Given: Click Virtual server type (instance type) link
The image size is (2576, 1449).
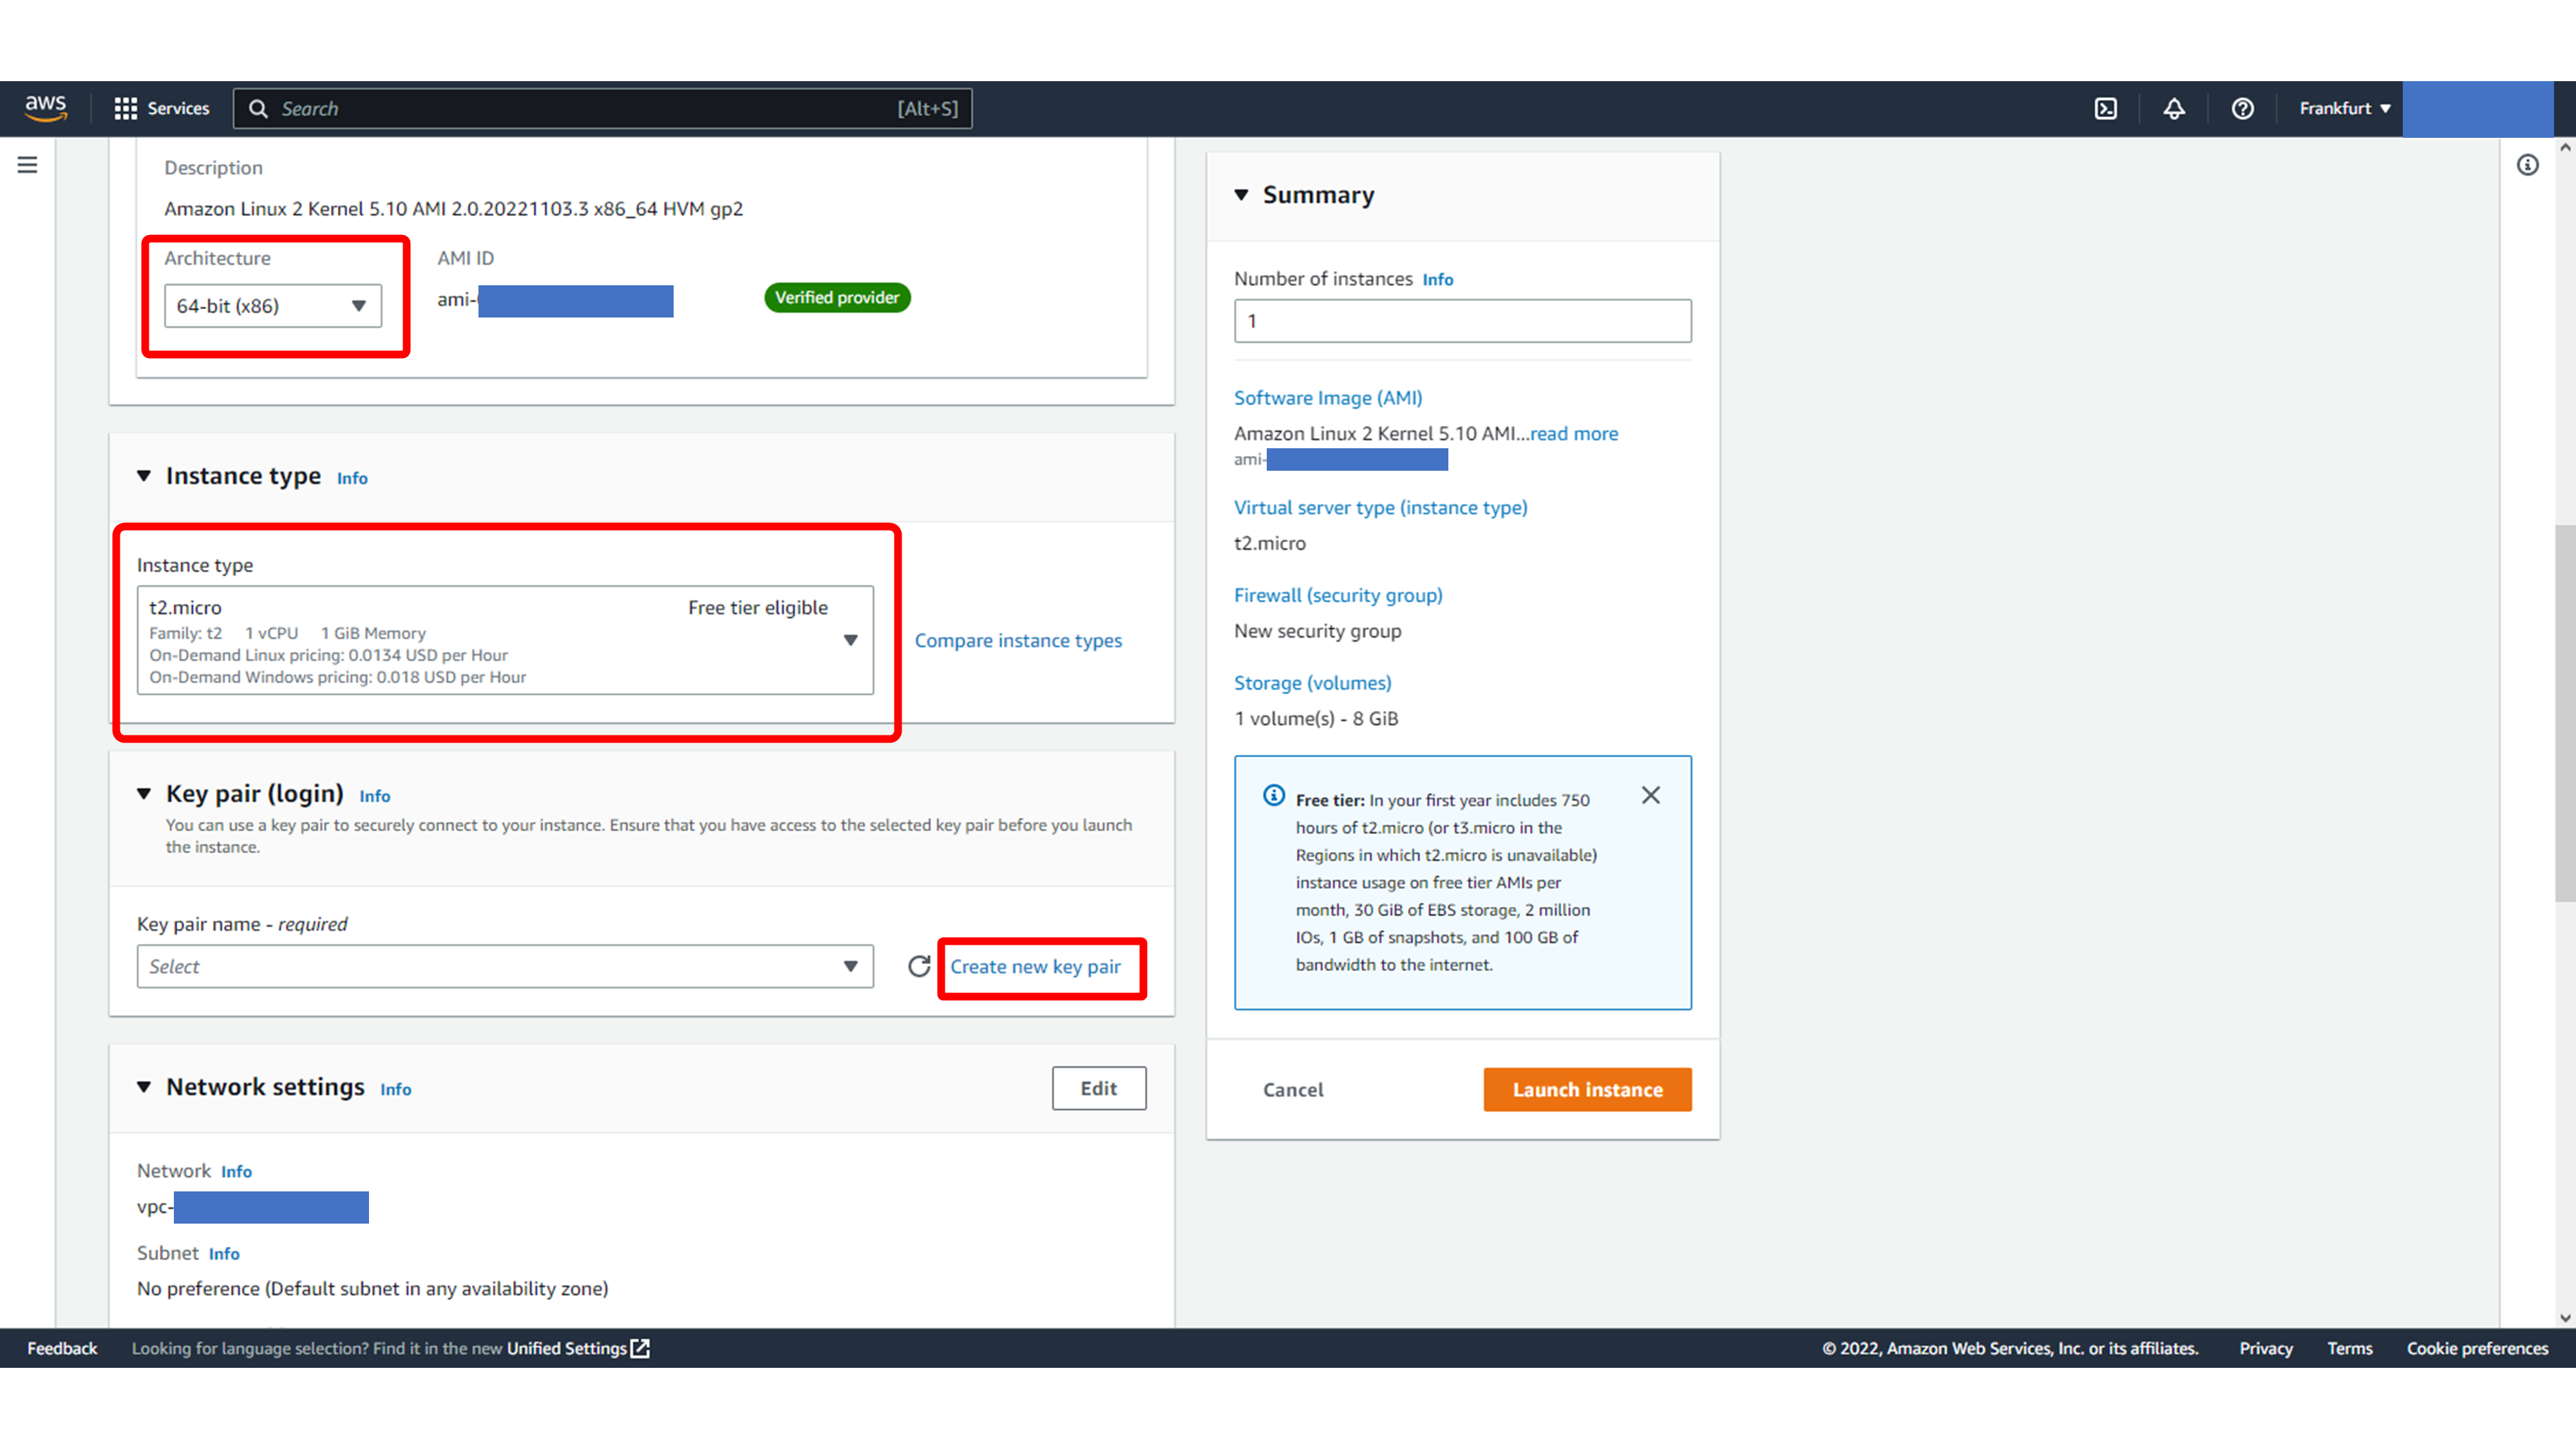Looking at the screenshot, I should click(1380, 507).
